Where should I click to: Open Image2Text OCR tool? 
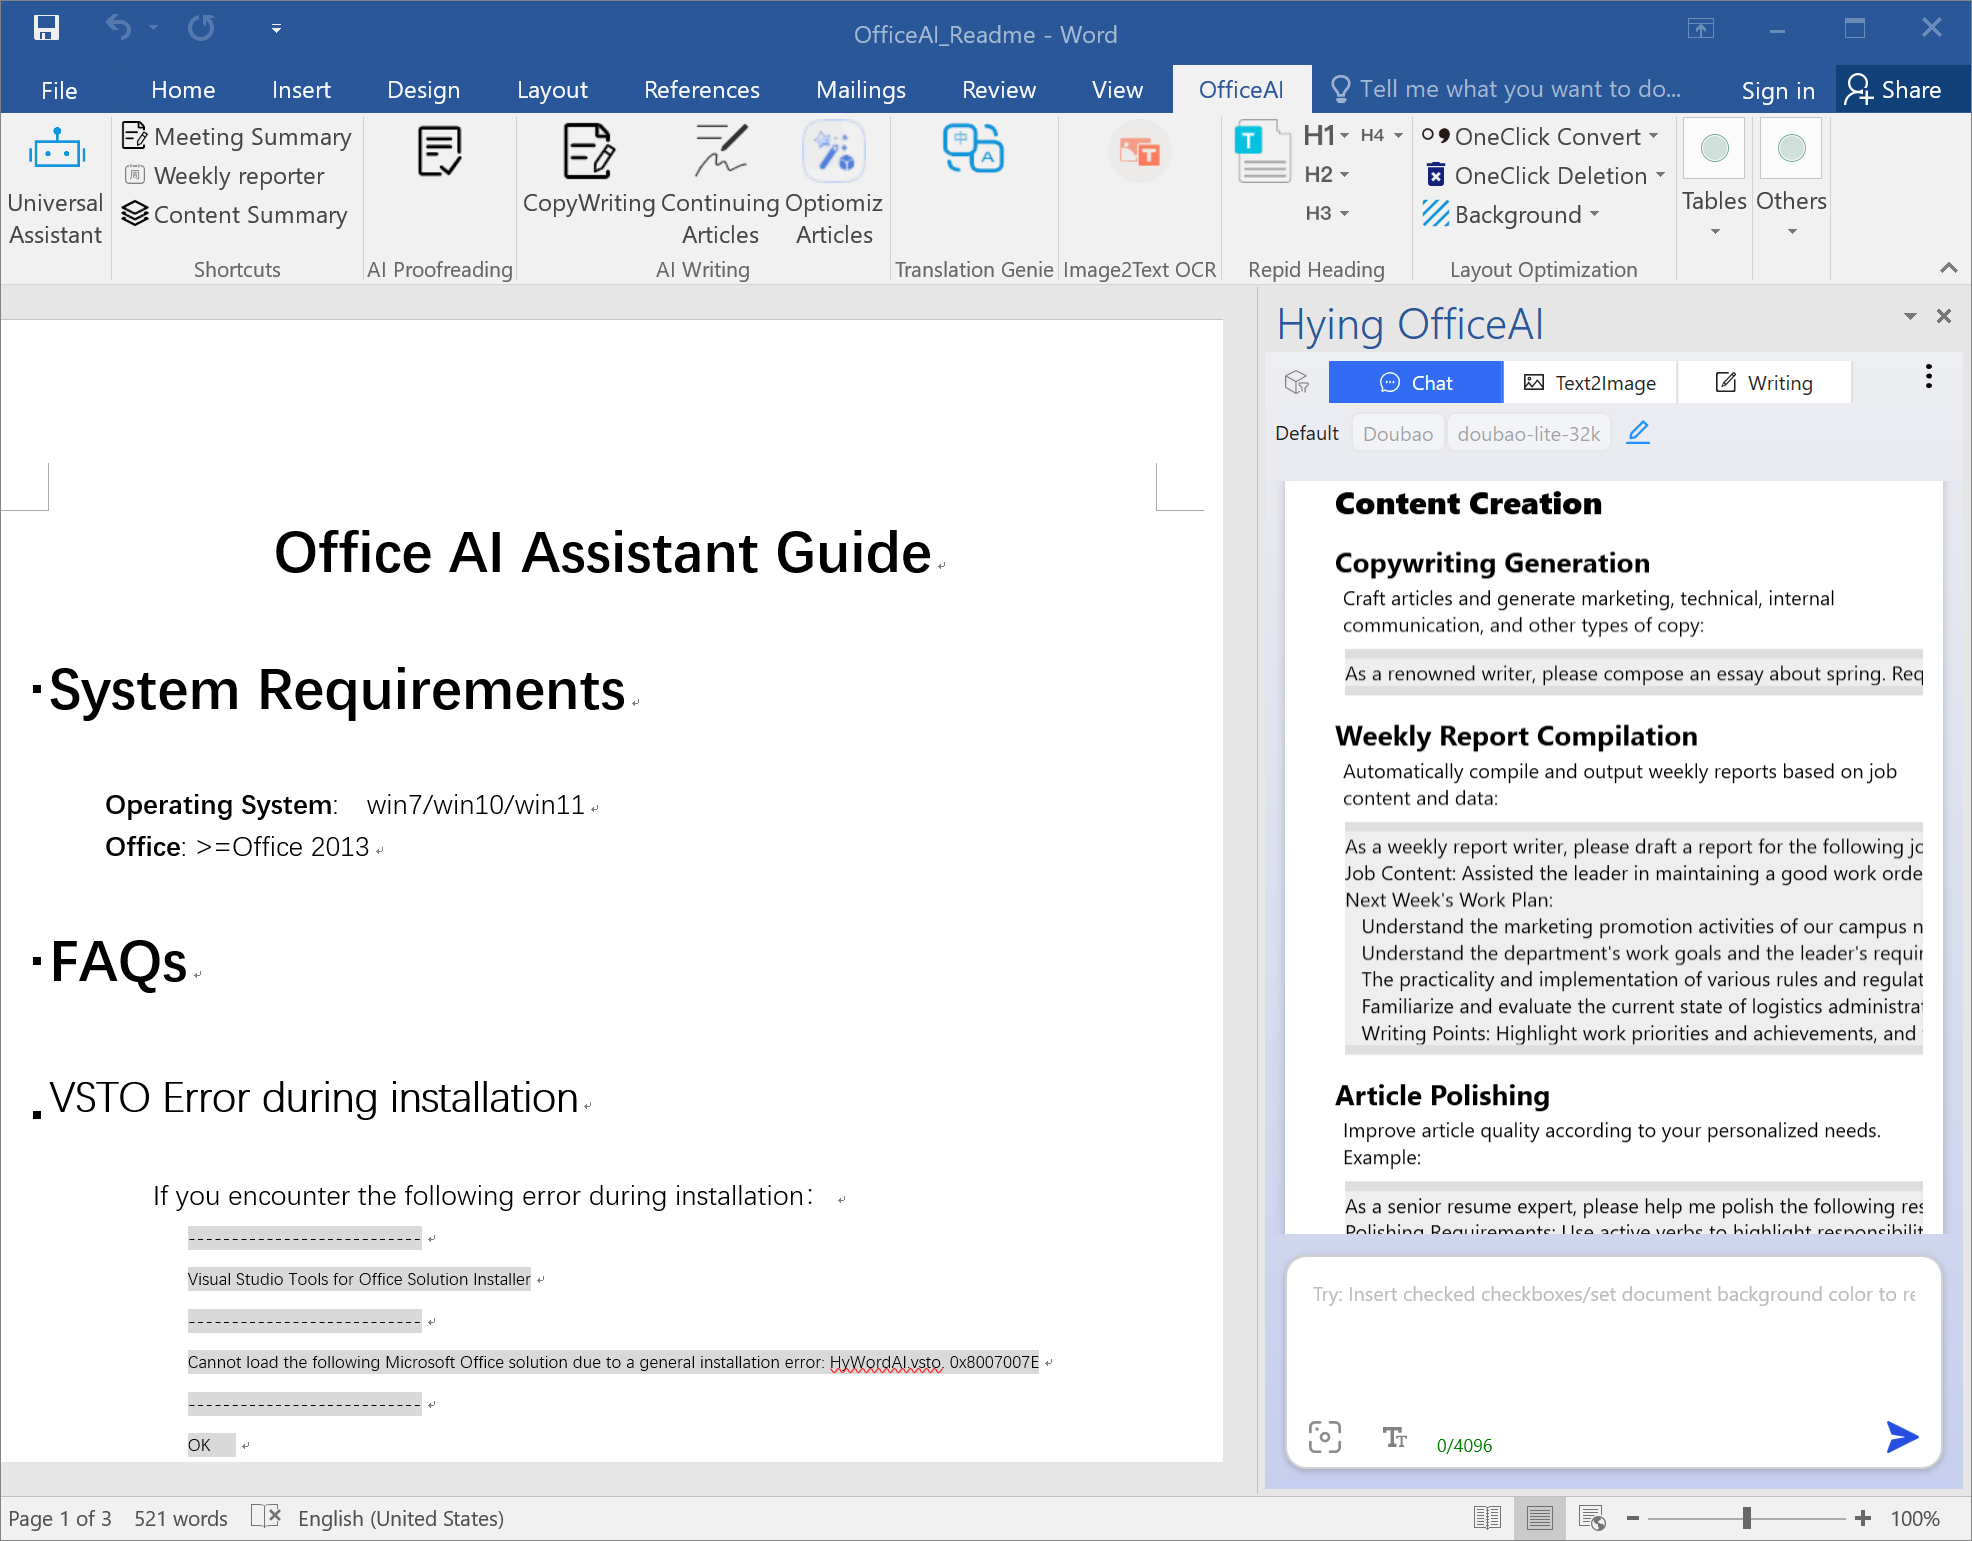(1139, 152)
